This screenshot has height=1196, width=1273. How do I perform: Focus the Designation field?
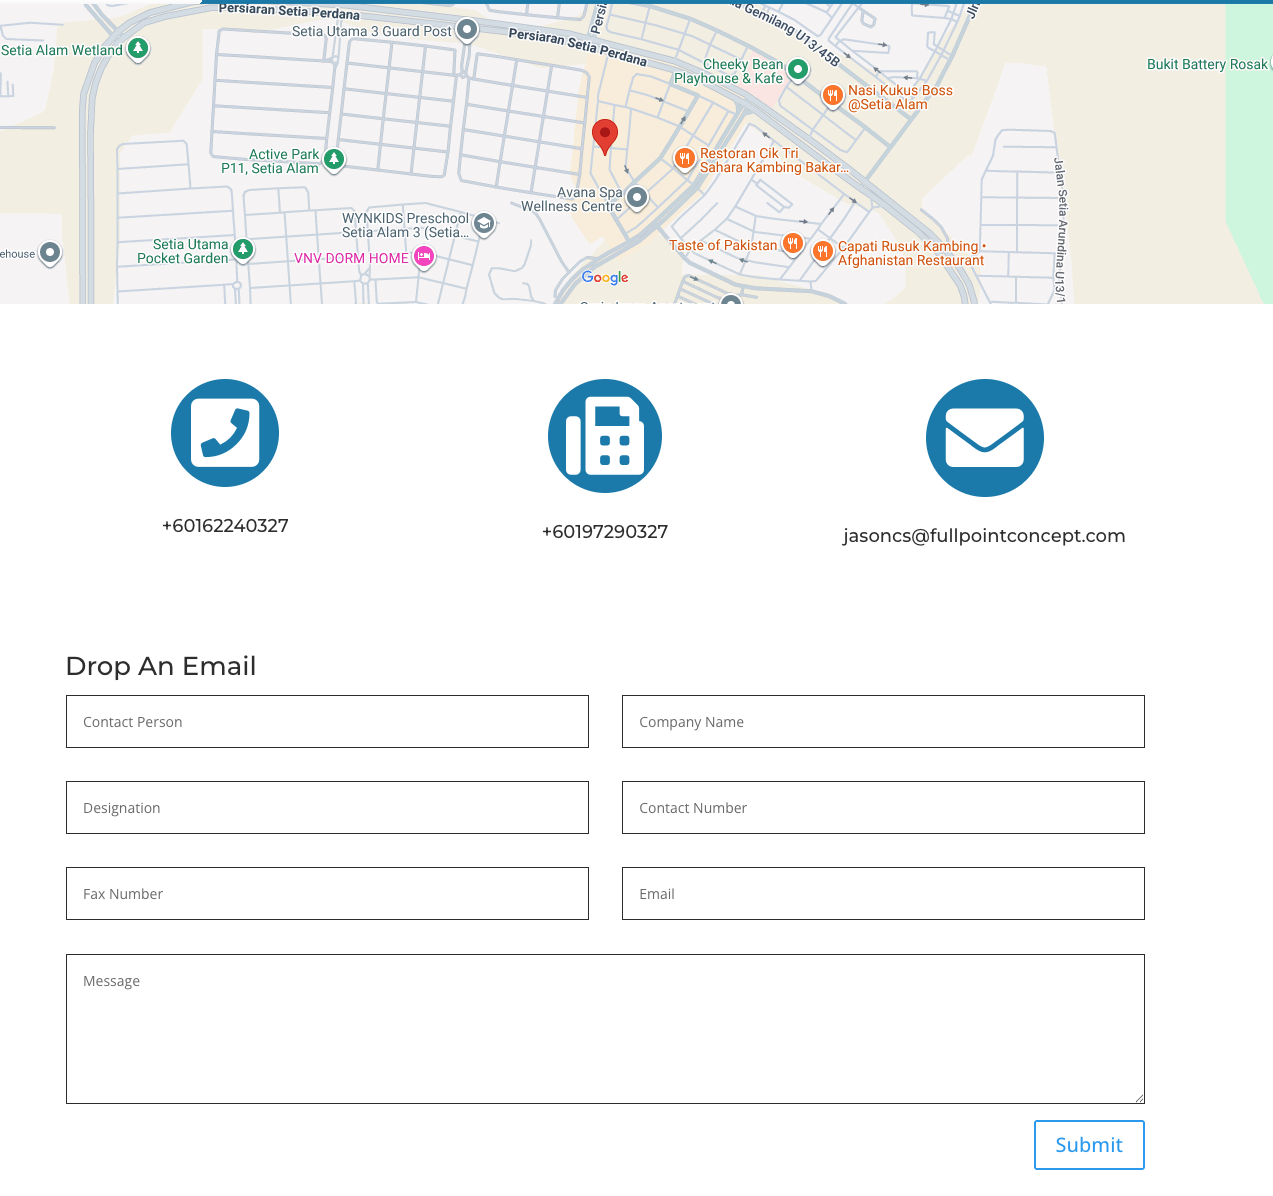coord(327,808)
